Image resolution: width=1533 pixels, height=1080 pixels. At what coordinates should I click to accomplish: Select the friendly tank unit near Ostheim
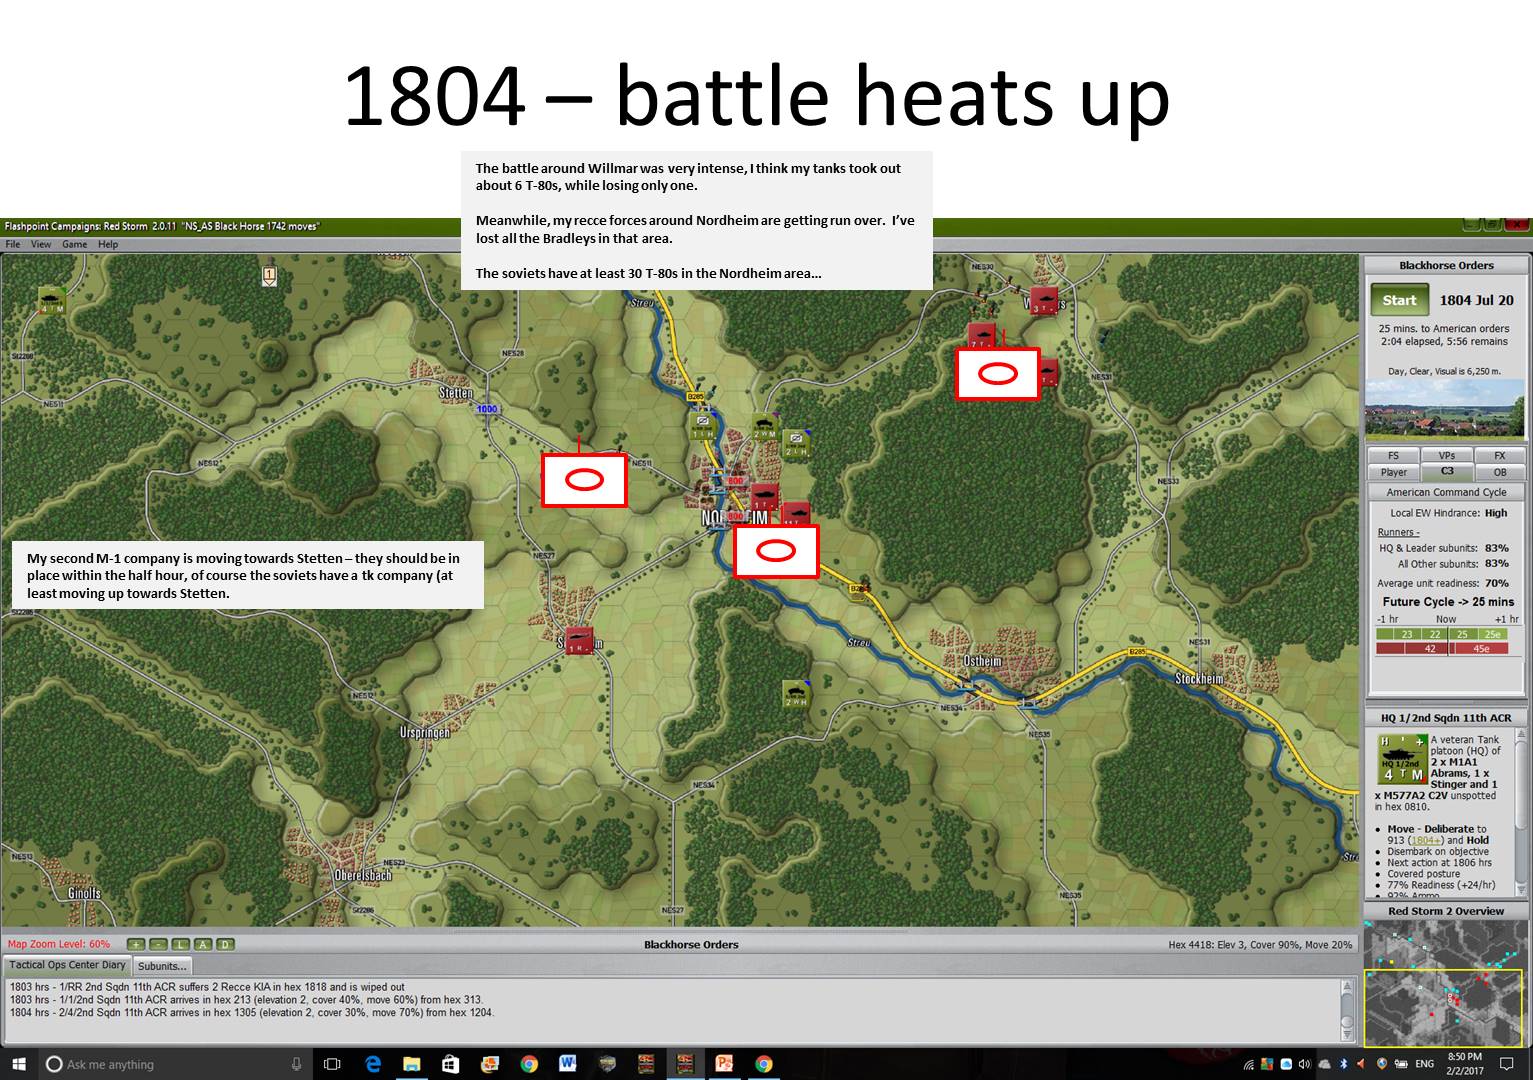tap(796, 692)
